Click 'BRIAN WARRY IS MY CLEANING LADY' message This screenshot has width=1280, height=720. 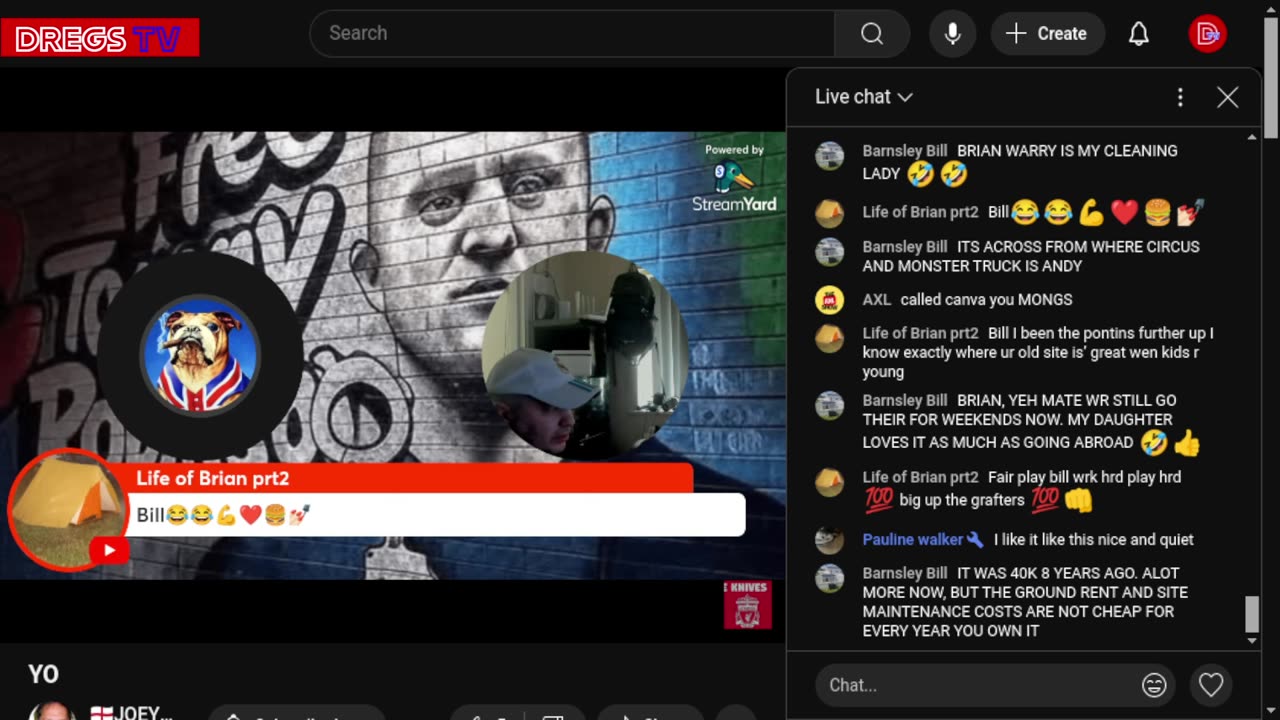[x=1020, y=162]
